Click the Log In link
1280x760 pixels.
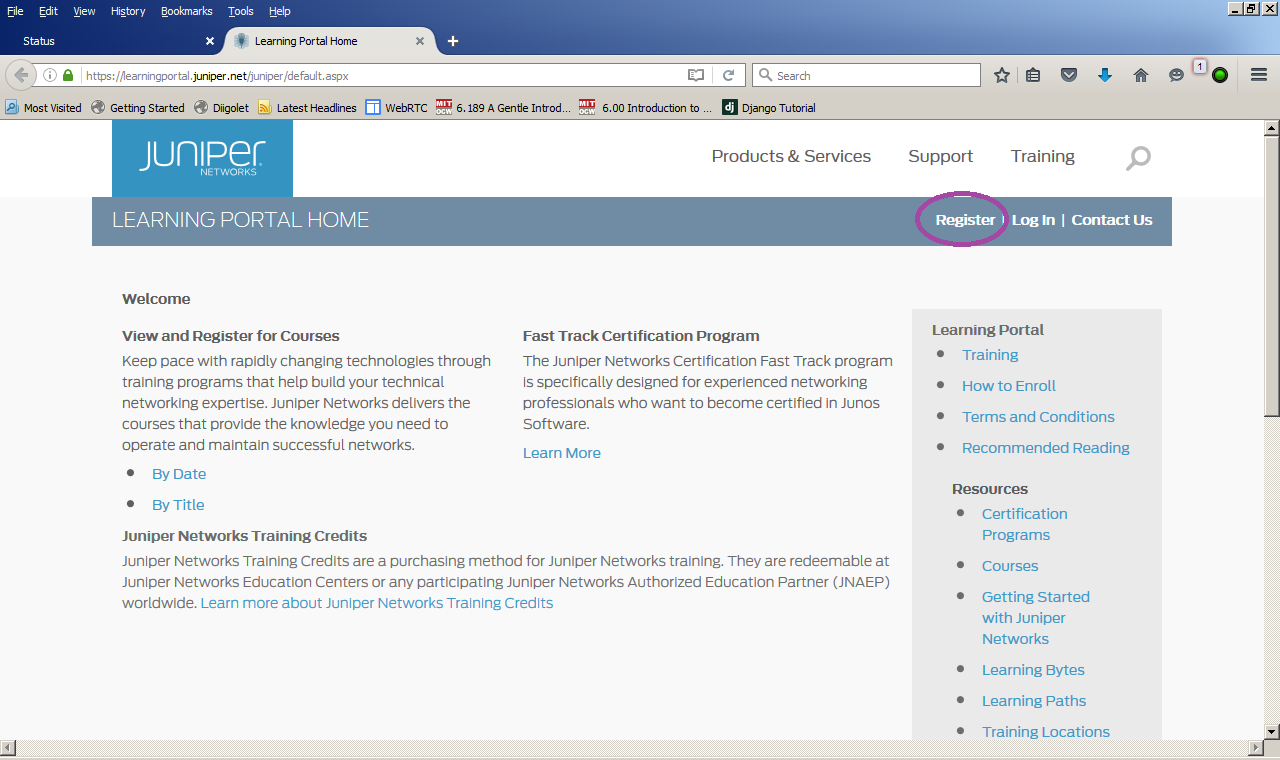1033,220
